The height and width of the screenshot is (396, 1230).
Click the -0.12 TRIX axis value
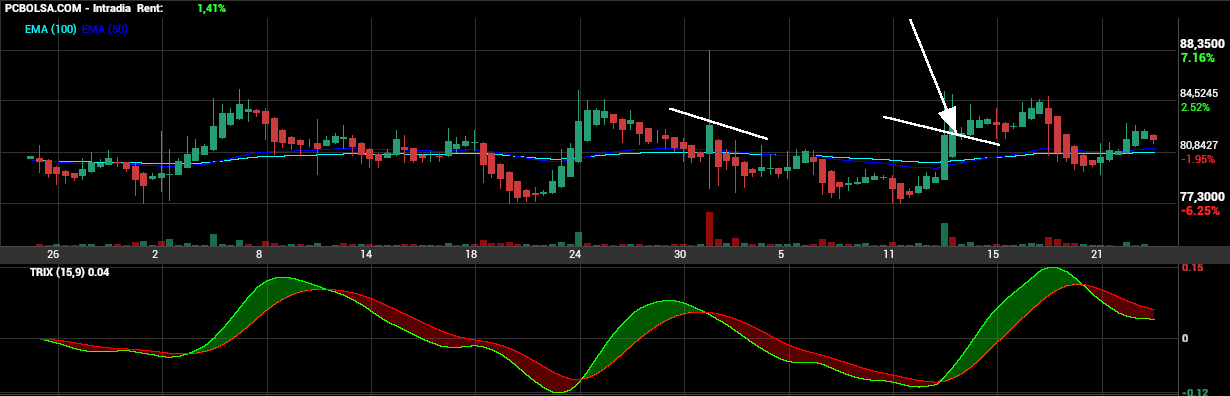click(x=1194, y=392)
